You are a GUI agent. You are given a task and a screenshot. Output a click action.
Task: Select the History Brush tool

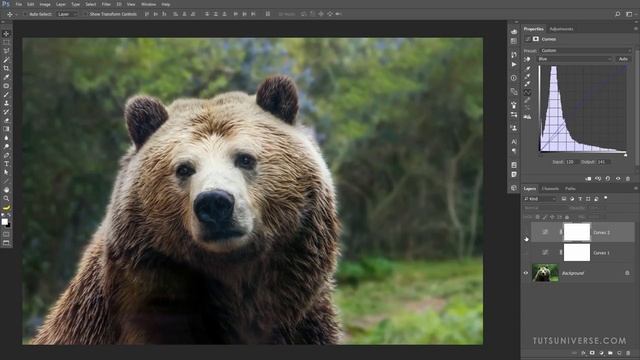coord(6,112)
